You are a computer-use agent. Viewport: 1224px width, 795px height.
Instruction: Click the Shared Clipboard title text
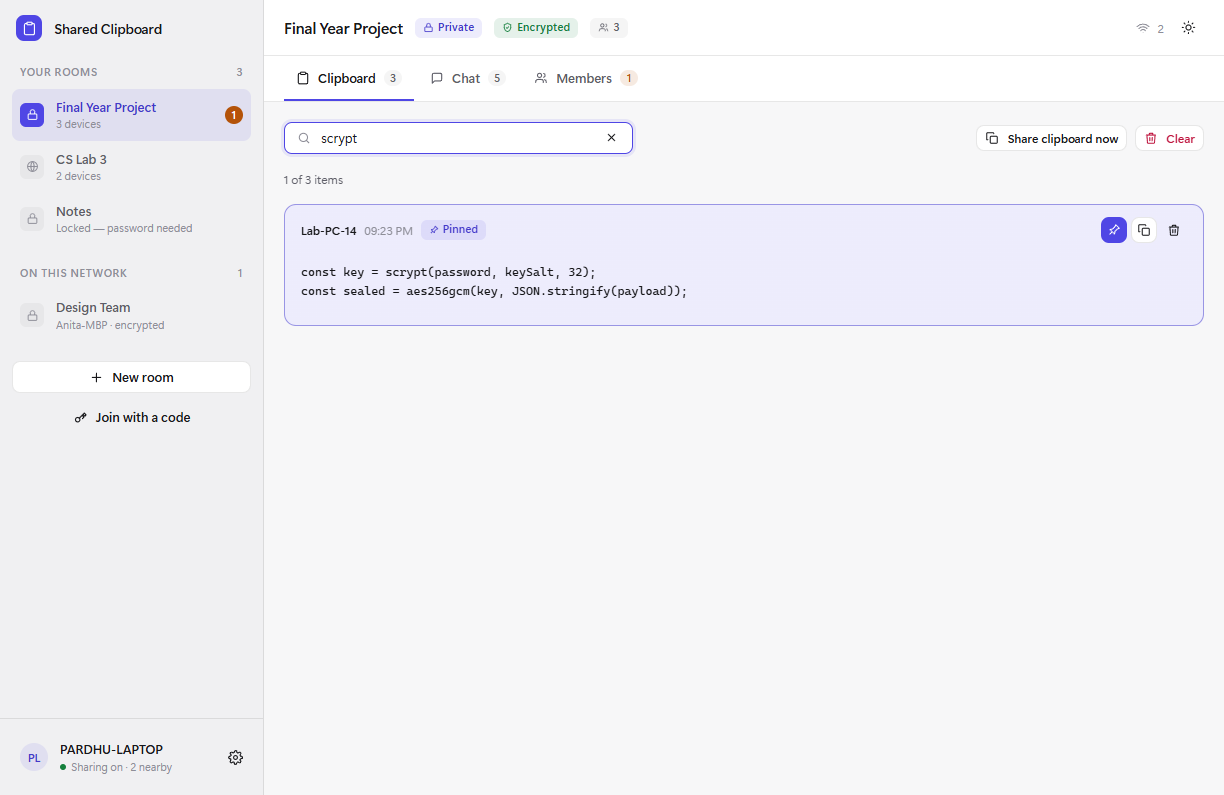pyautogui.click(x=108, y=29)
